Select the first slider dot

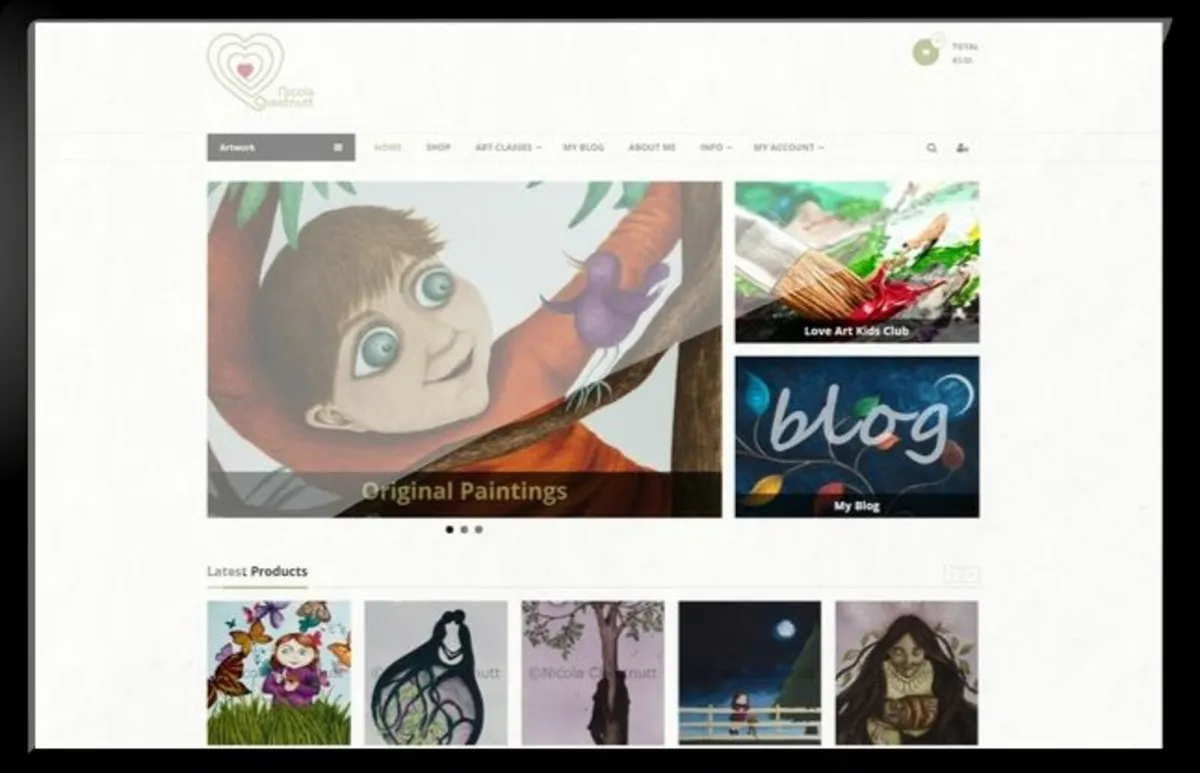pyautogui.click(x=449, y=529)
